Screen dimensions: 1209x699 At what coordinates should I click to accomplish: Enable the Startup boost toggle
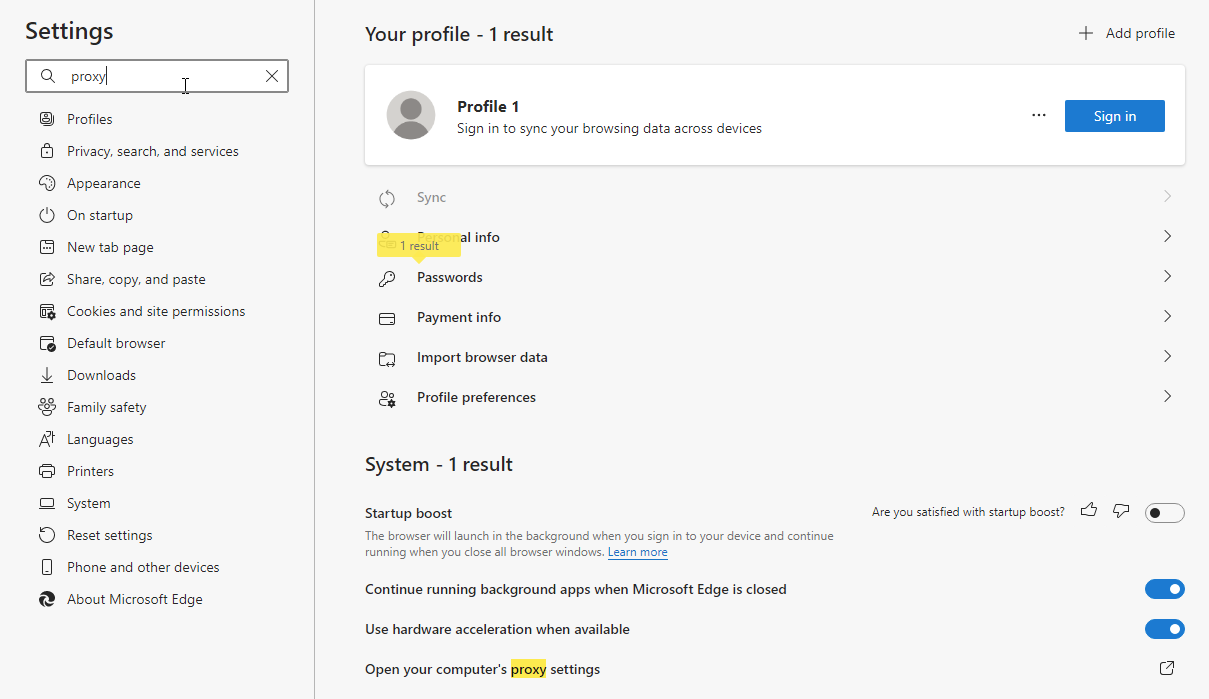click(1164, 513)
